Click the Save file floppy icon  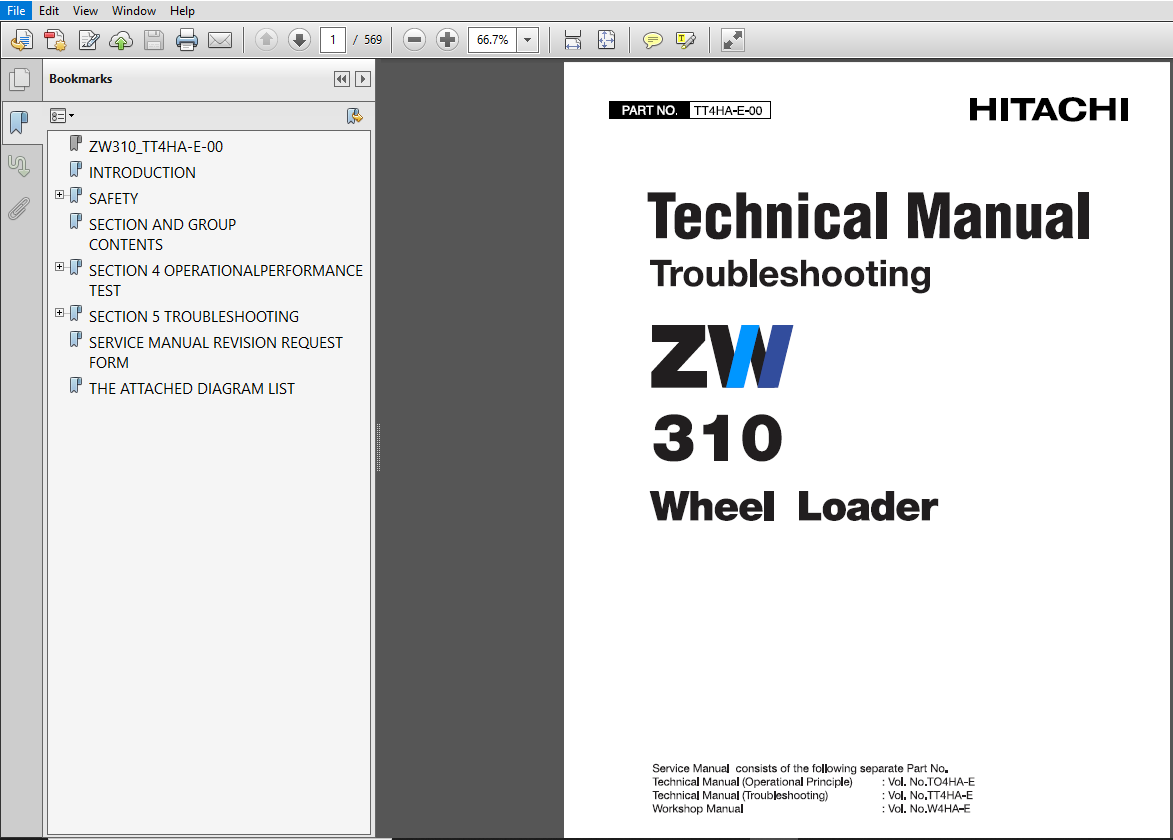154,40
